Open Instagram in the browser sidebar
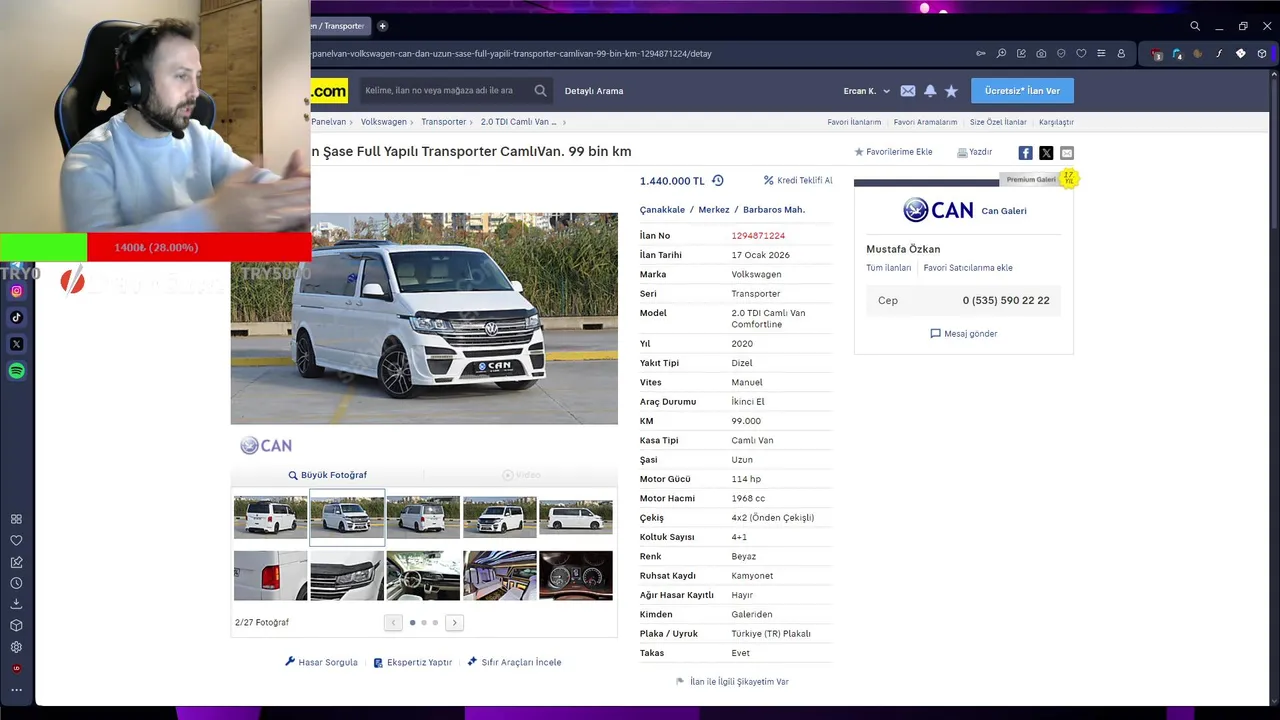 pyautogui.click(x=16, y=291)
